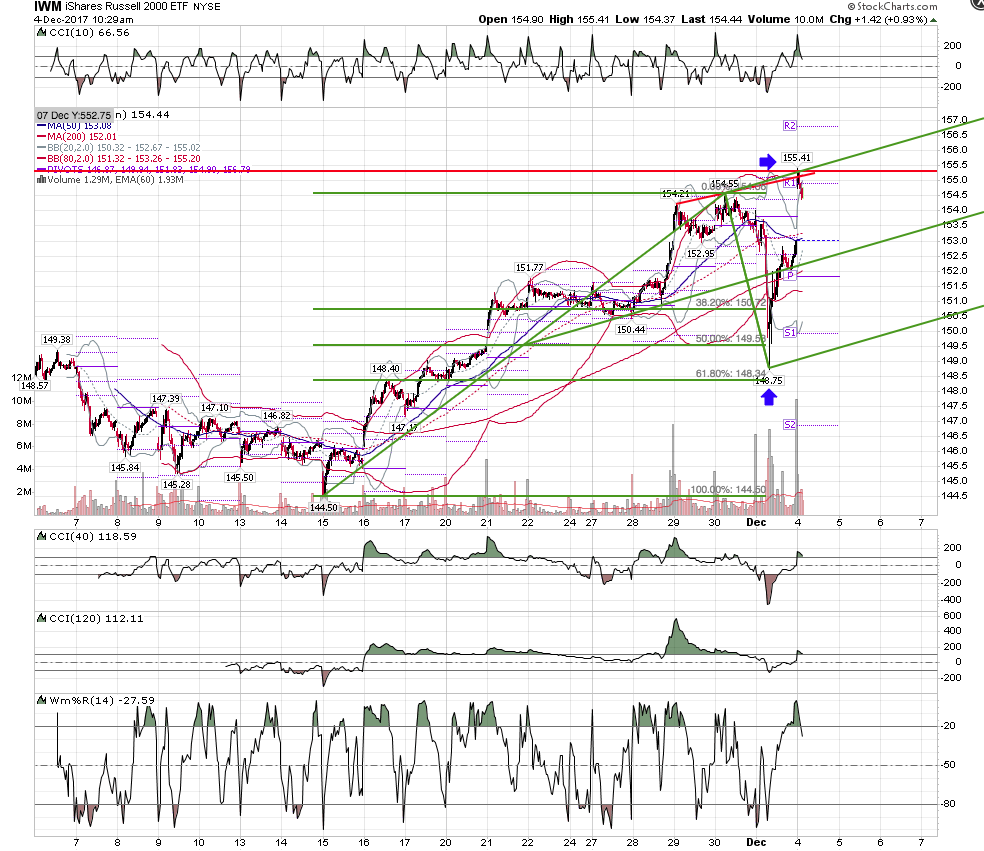This screenshot has width=984, height=851.
Task: Select the S1 pivot marker
Action: tap(789, 333)
